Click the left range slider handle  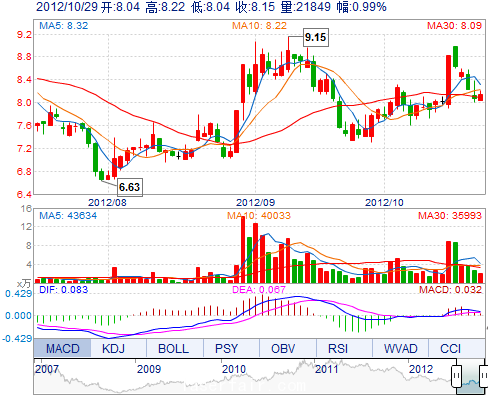pyautogui.click(x=456, y=376)
